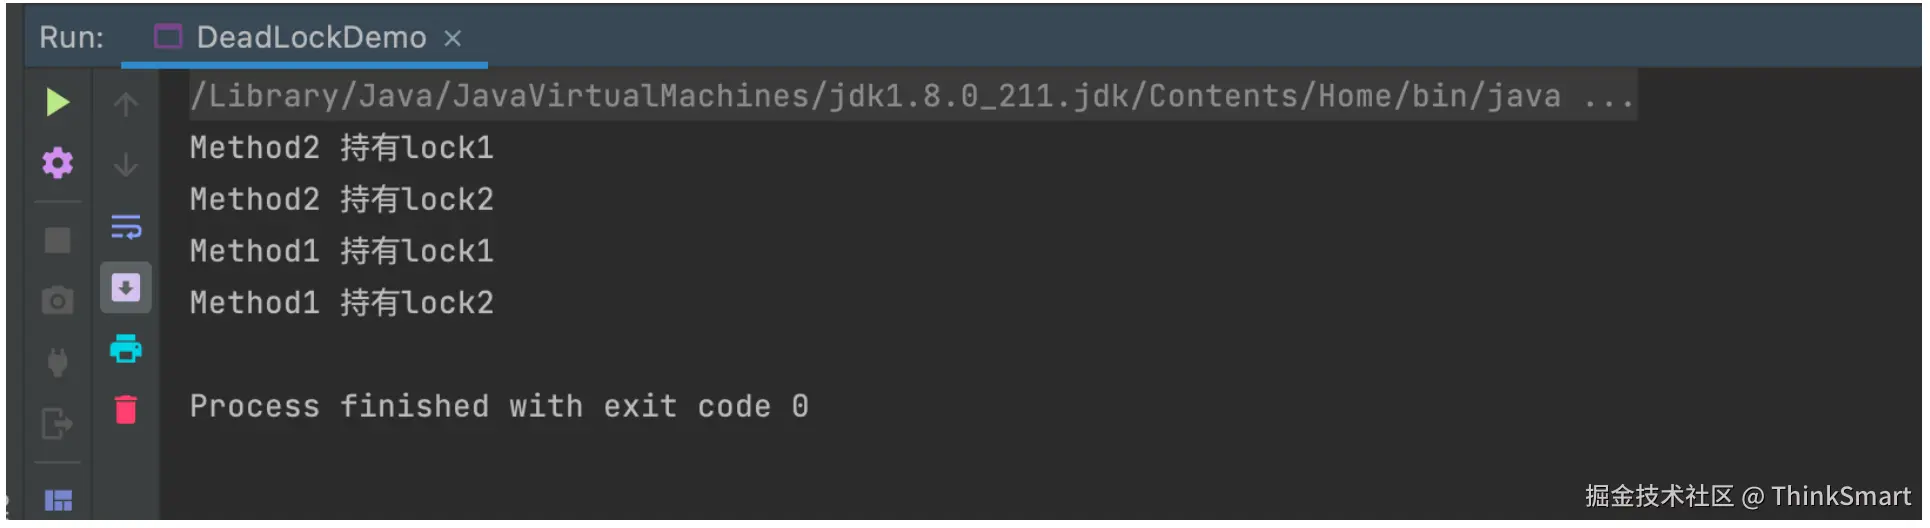Close the DeadLockDemo tab
1930x528 pixels.
pos(452,38)
